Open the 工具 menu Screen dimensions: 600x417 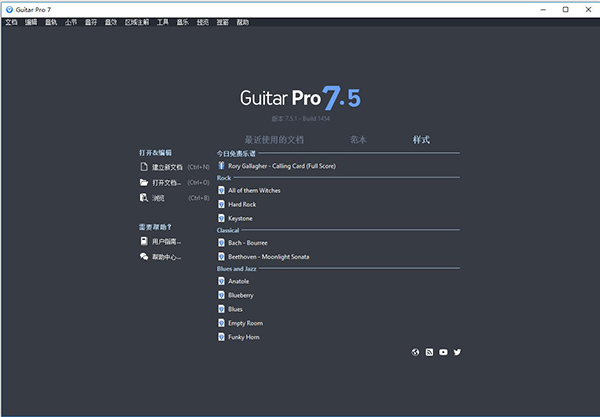[163, 22]
